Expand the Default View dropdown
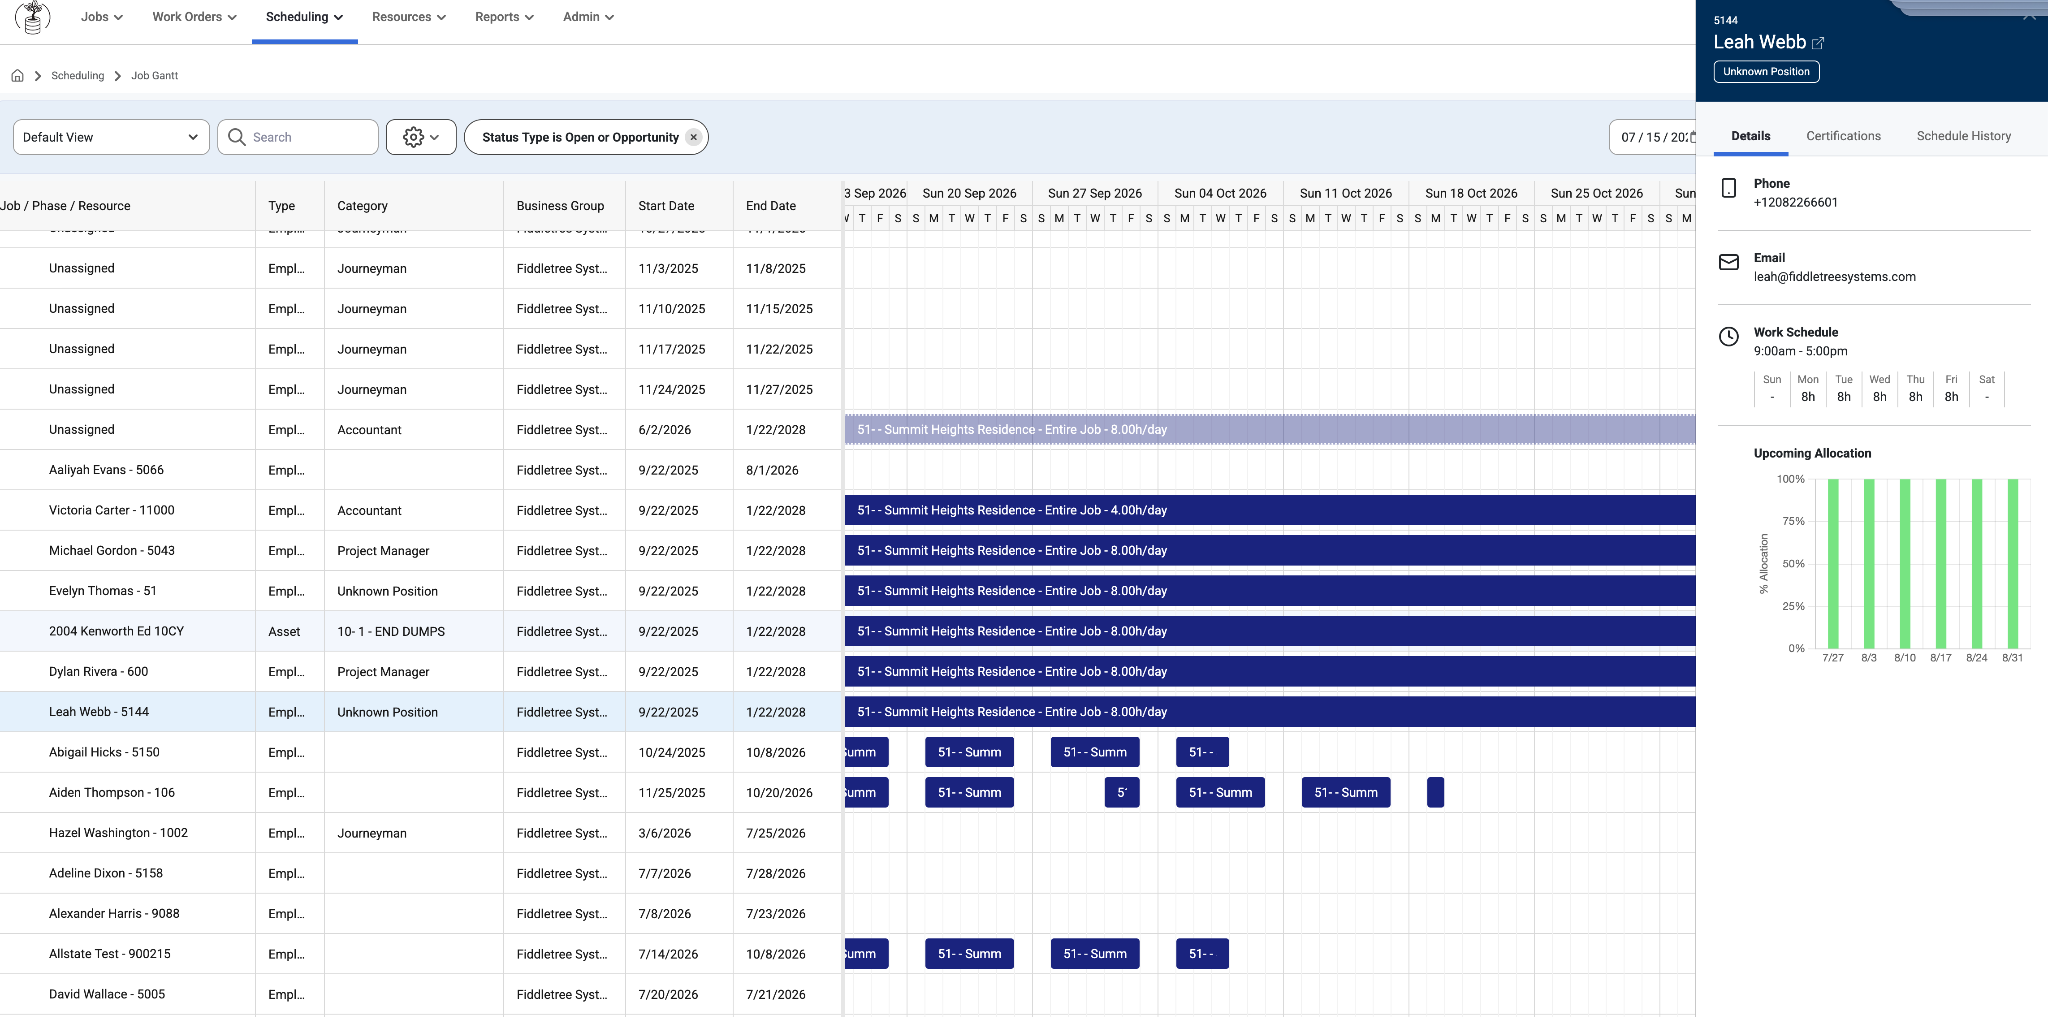2048x1017 pixels. point(111,137)
